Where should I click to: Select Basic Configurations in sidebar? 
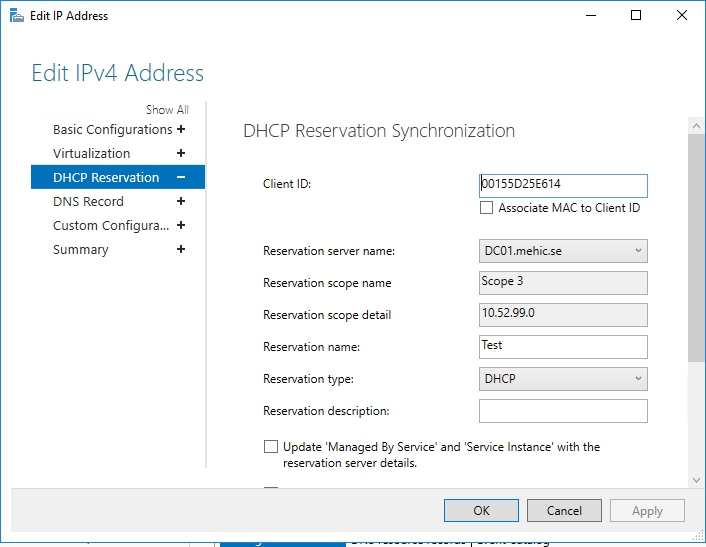click(112, 129)
